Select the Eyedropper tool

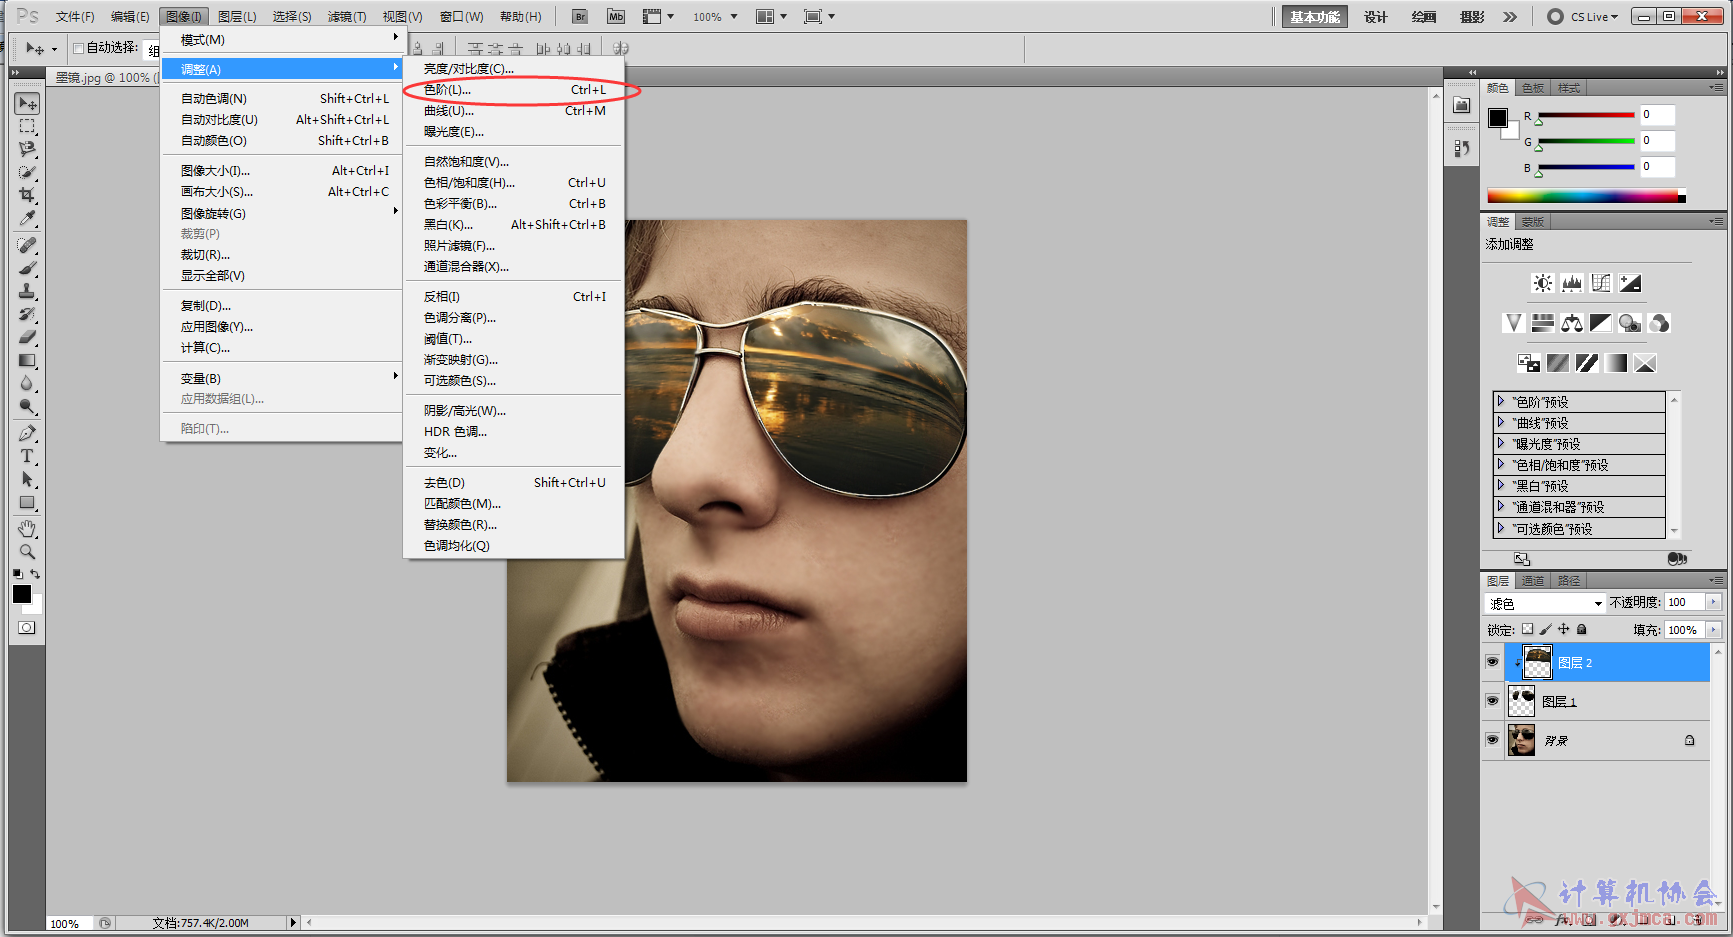[x=27, y=218]
